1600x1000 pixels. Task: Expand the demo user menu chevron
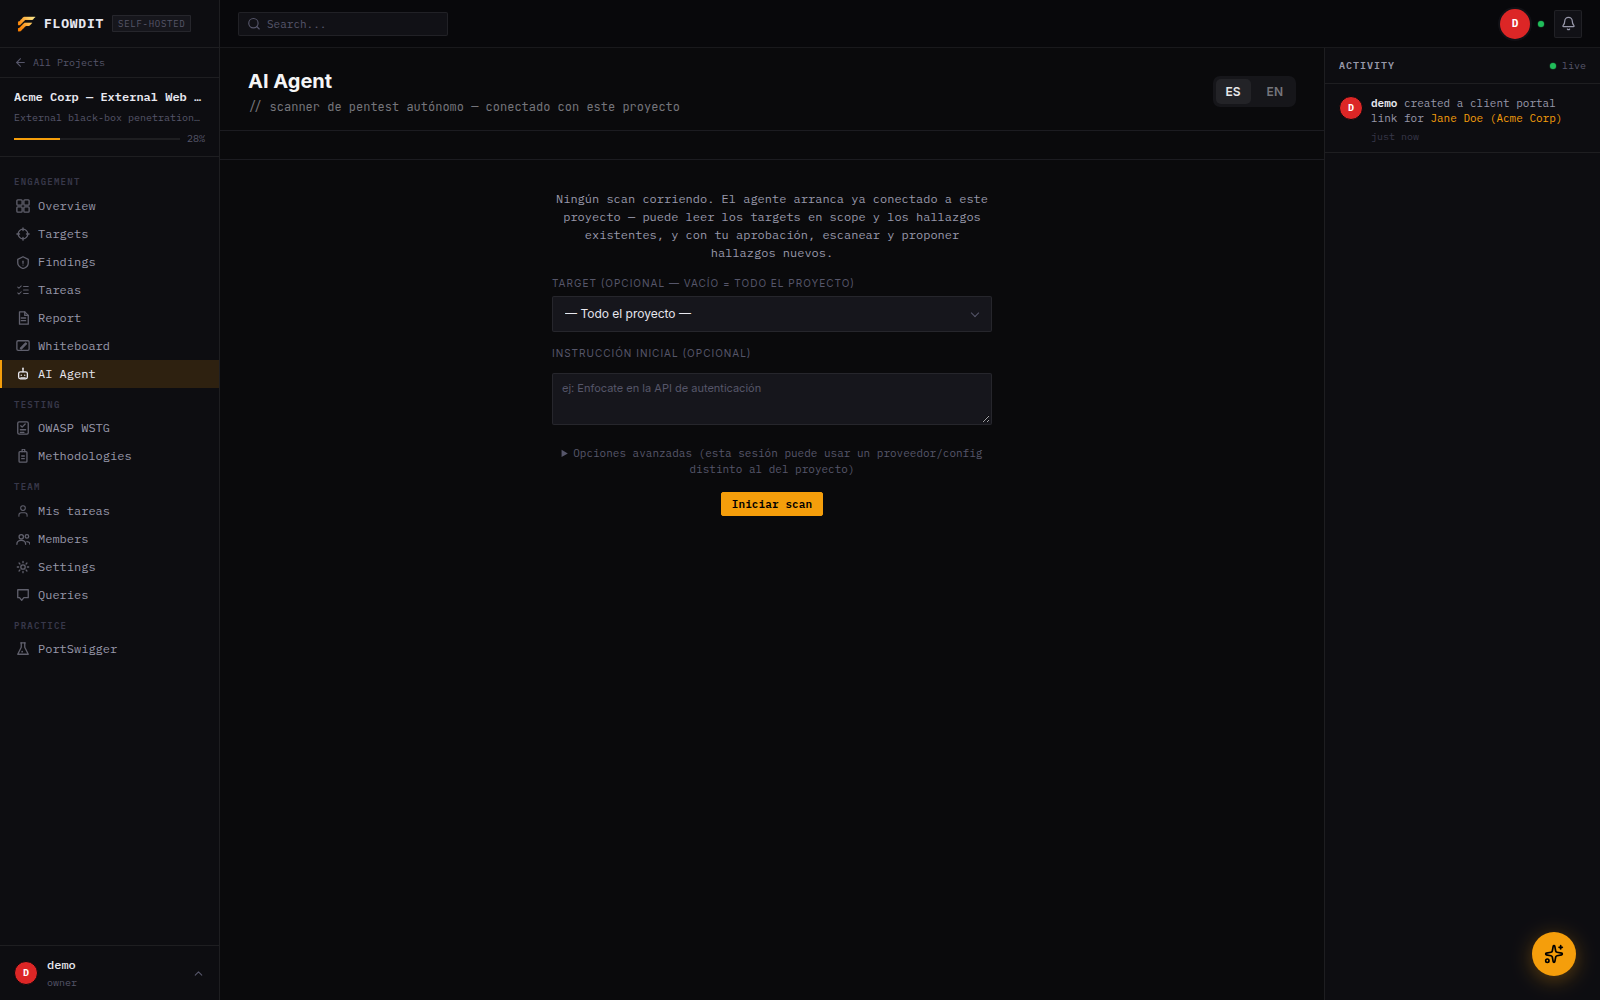coord(198,973)
